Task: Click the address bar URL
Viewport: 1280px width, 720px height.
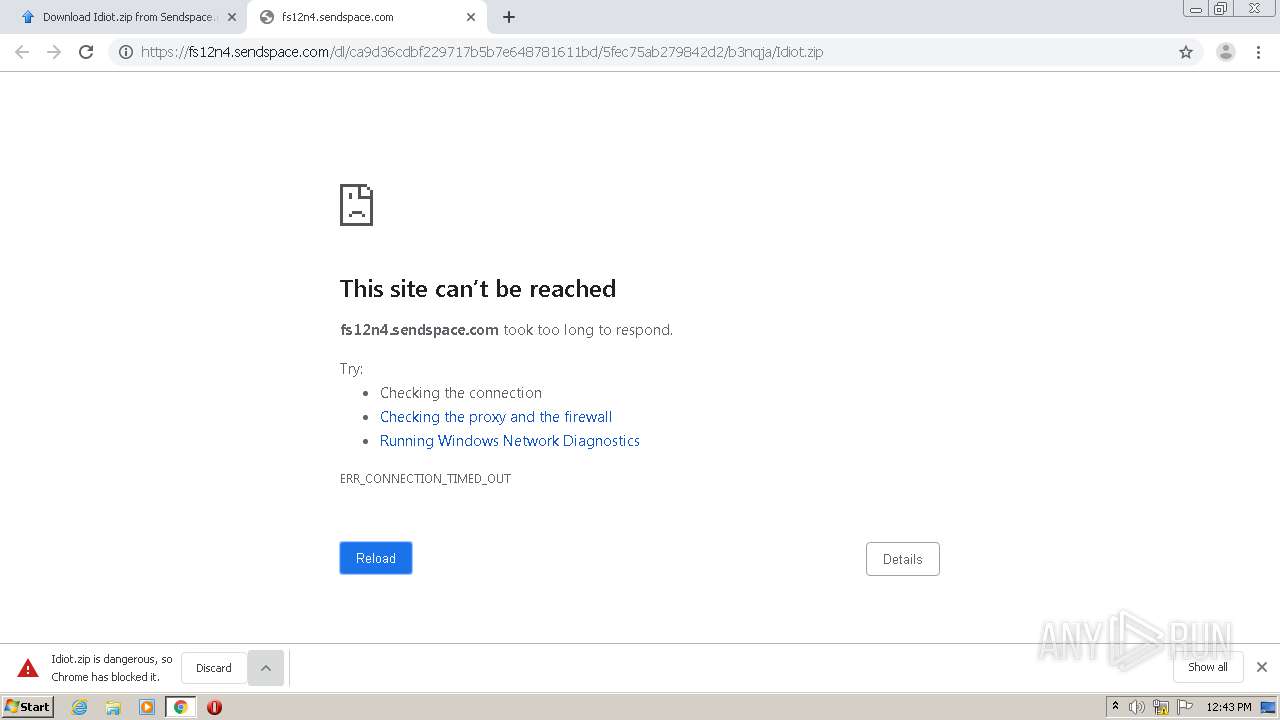Action: point(482,52)
